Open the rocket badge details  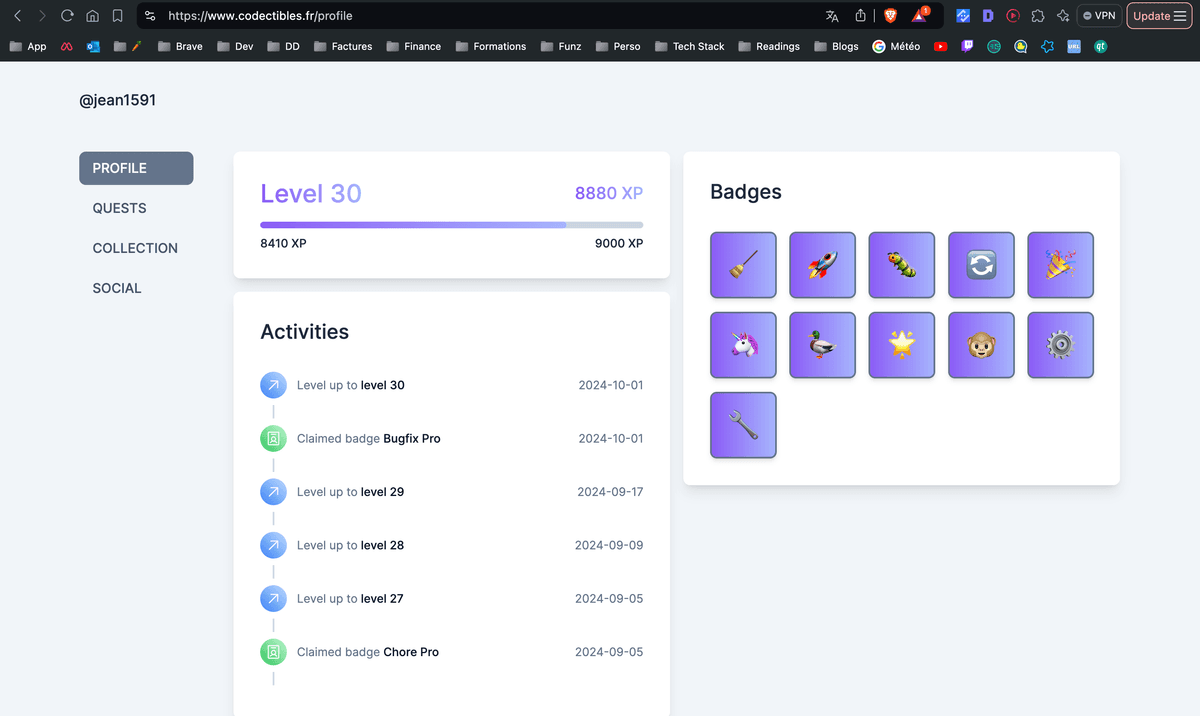[822, 265]
